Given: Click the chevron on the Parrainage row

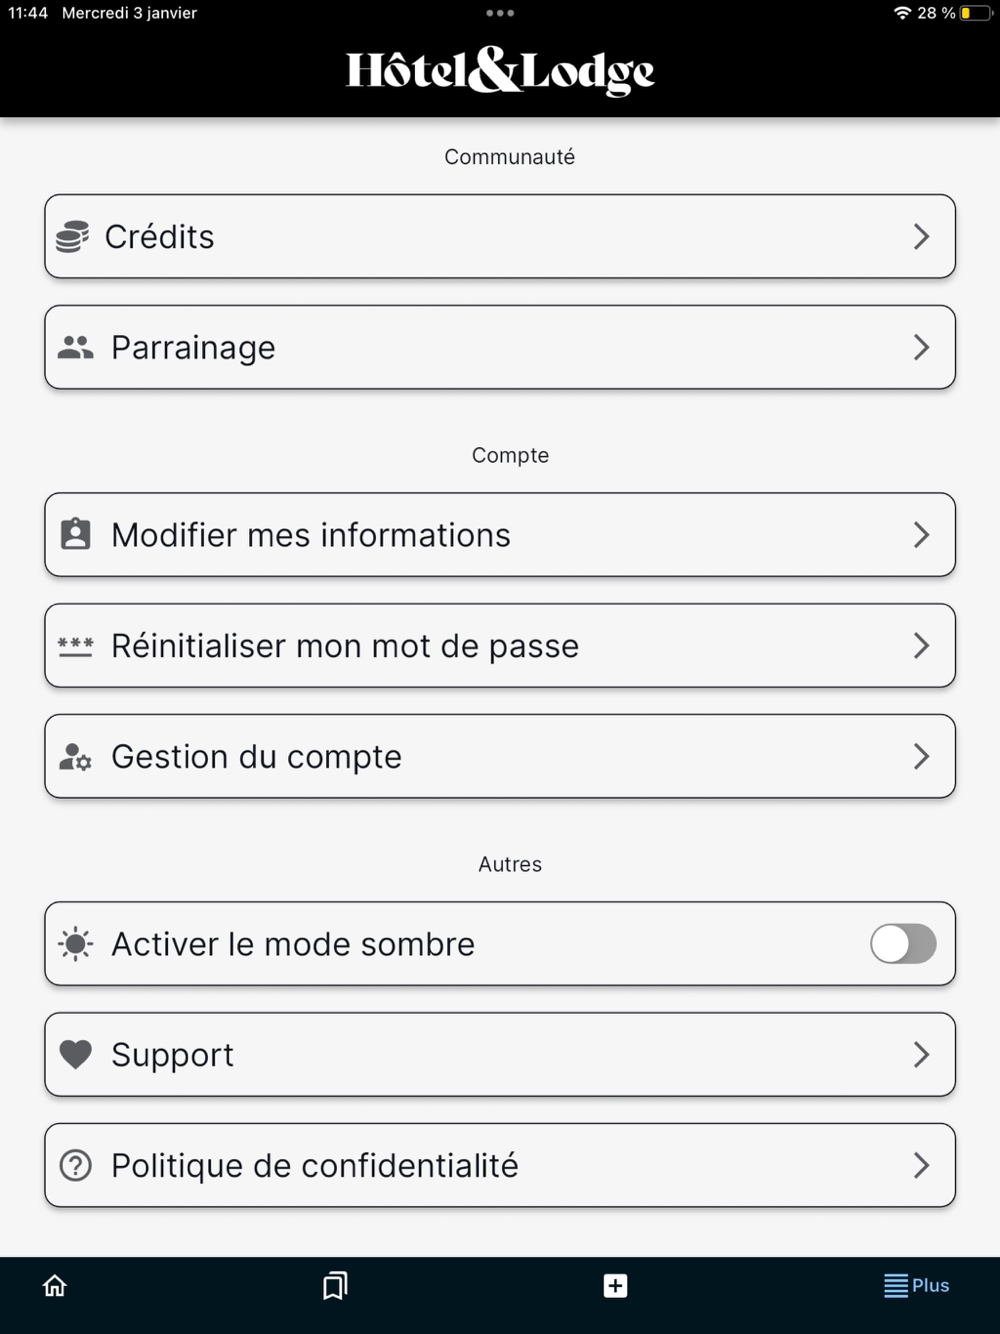Looking at the screenshot, I should tap(921, 348).
